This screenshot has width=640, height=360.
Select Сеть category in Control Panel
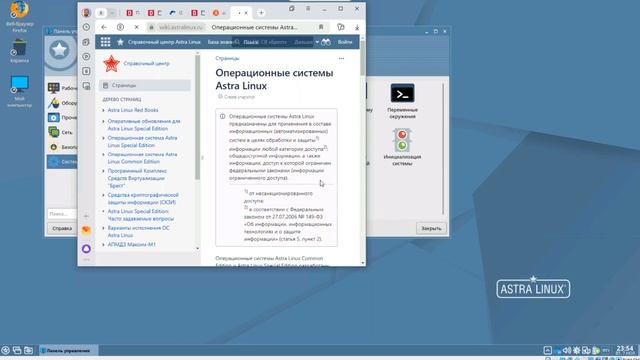pos(62,132)
